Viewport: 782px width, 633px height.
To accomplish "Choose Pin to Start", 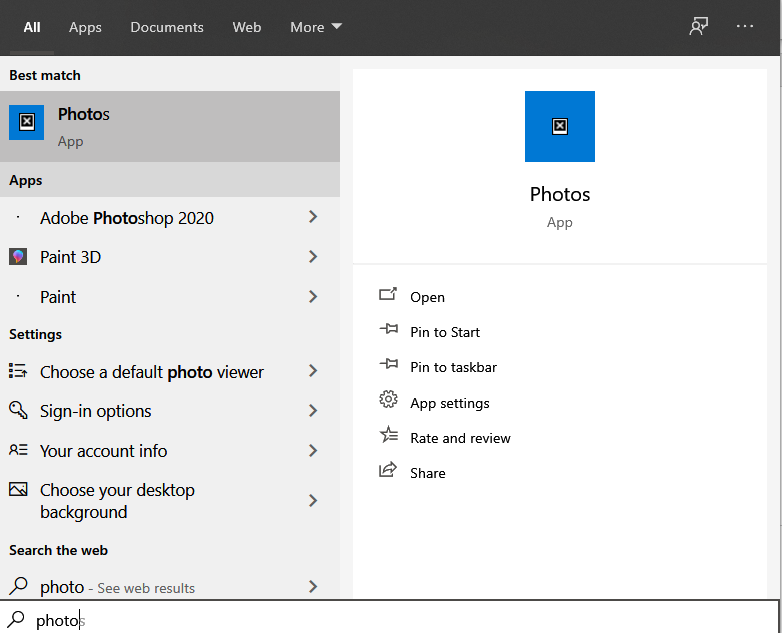I will pyautogui.click(x=445, y=332).
